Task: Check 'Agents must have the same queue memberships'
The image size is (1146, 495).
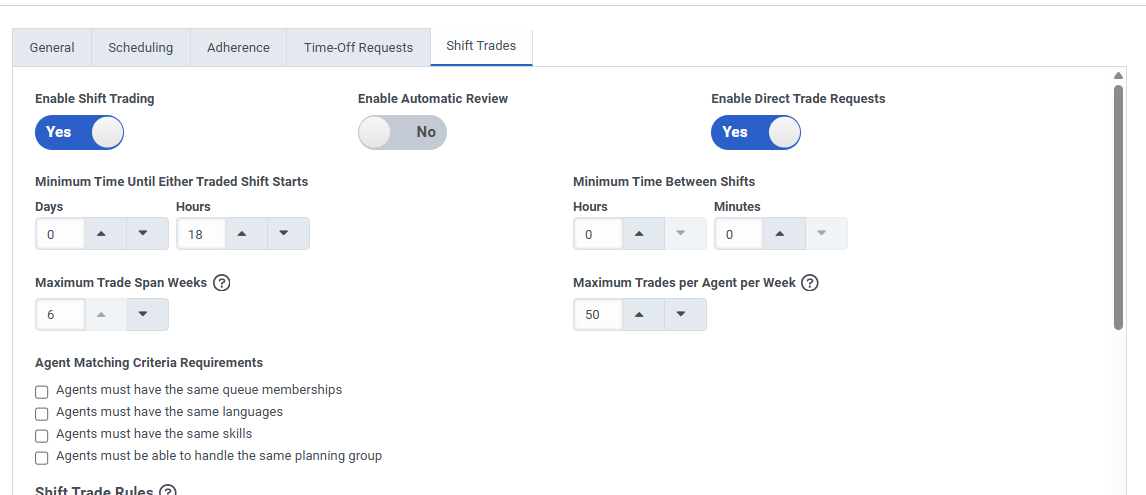Action: pyautogui.click(x=42, y=391)
